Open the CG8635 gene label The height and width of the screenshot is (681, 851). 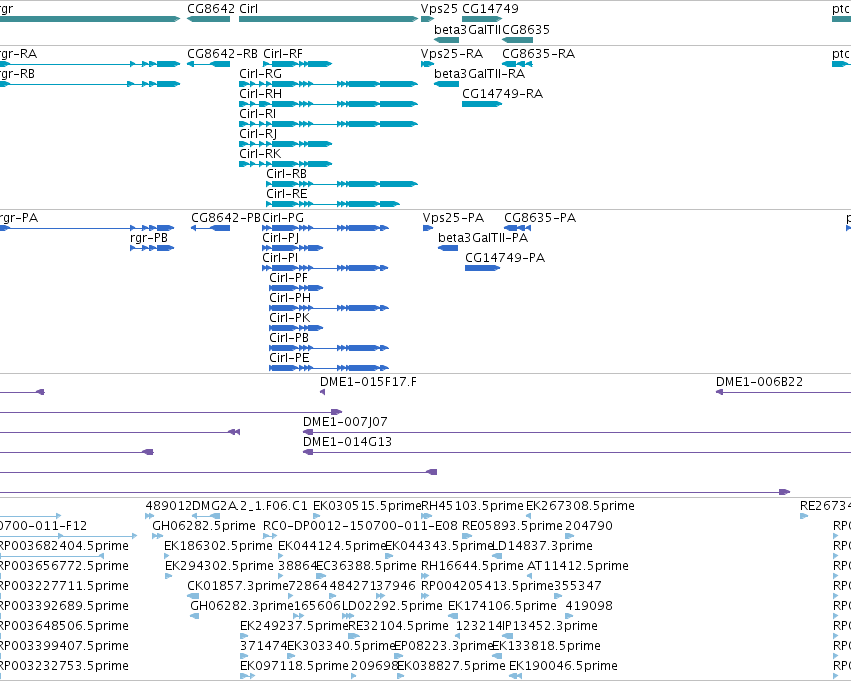526,29
